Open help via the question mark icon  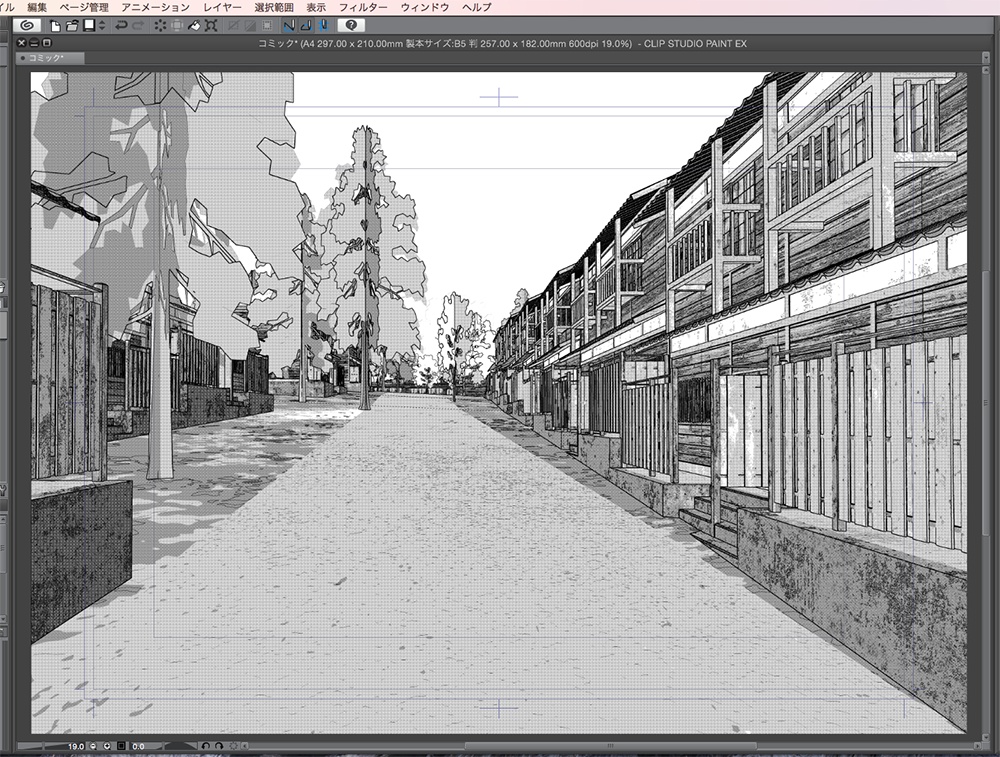tap(349, 28)
